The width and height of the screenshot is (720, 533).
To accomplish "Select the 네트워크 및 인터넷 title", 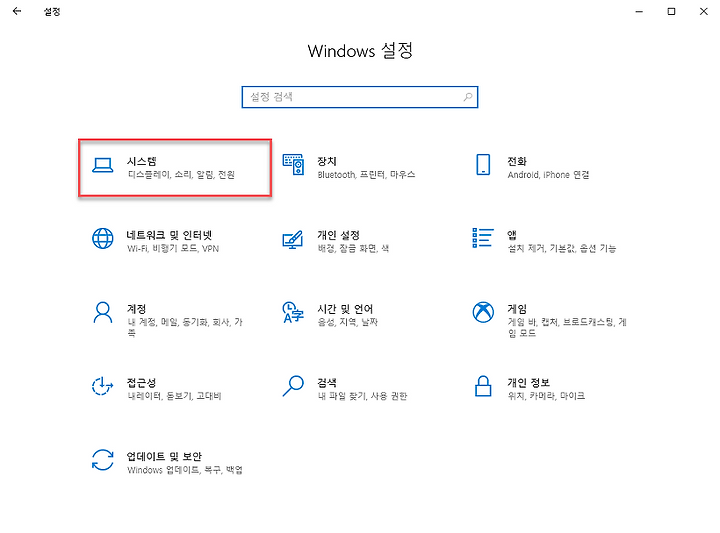I will click(169, 235).
